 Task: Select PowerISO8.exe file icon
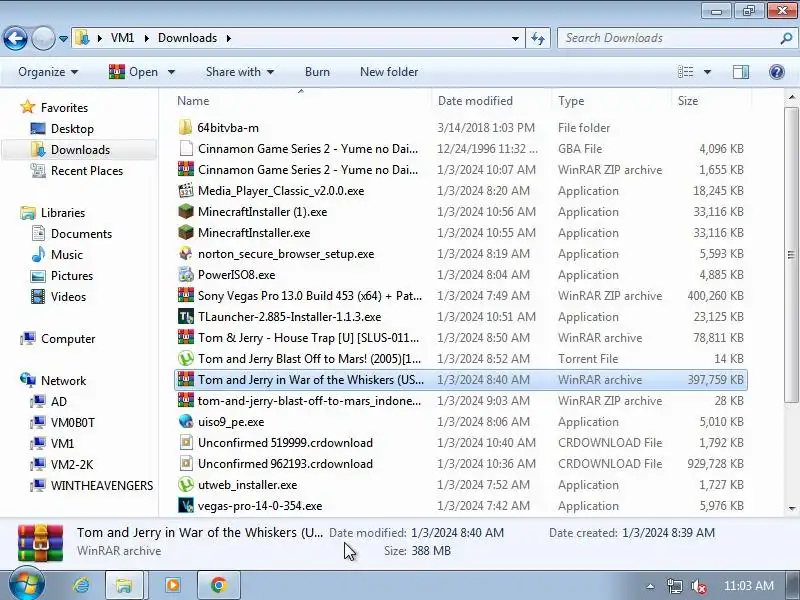point(186,274)
